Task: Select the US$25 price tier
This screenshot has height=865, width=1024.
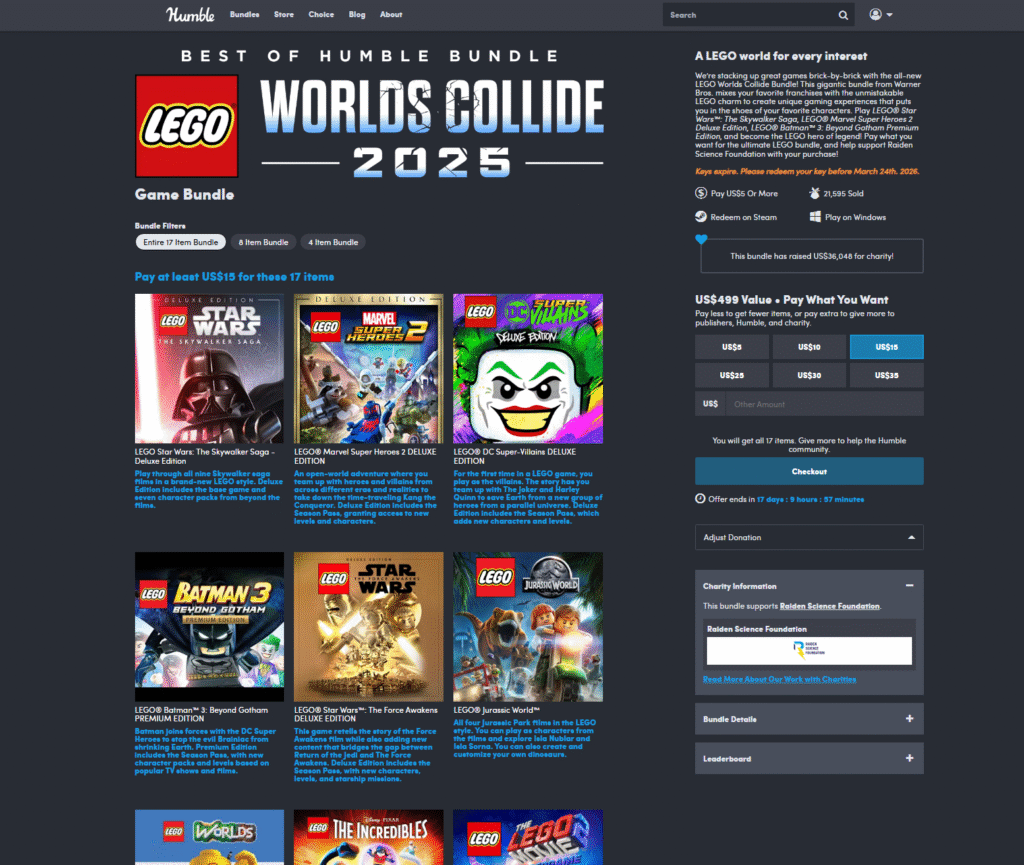Action: coord(731,375)
